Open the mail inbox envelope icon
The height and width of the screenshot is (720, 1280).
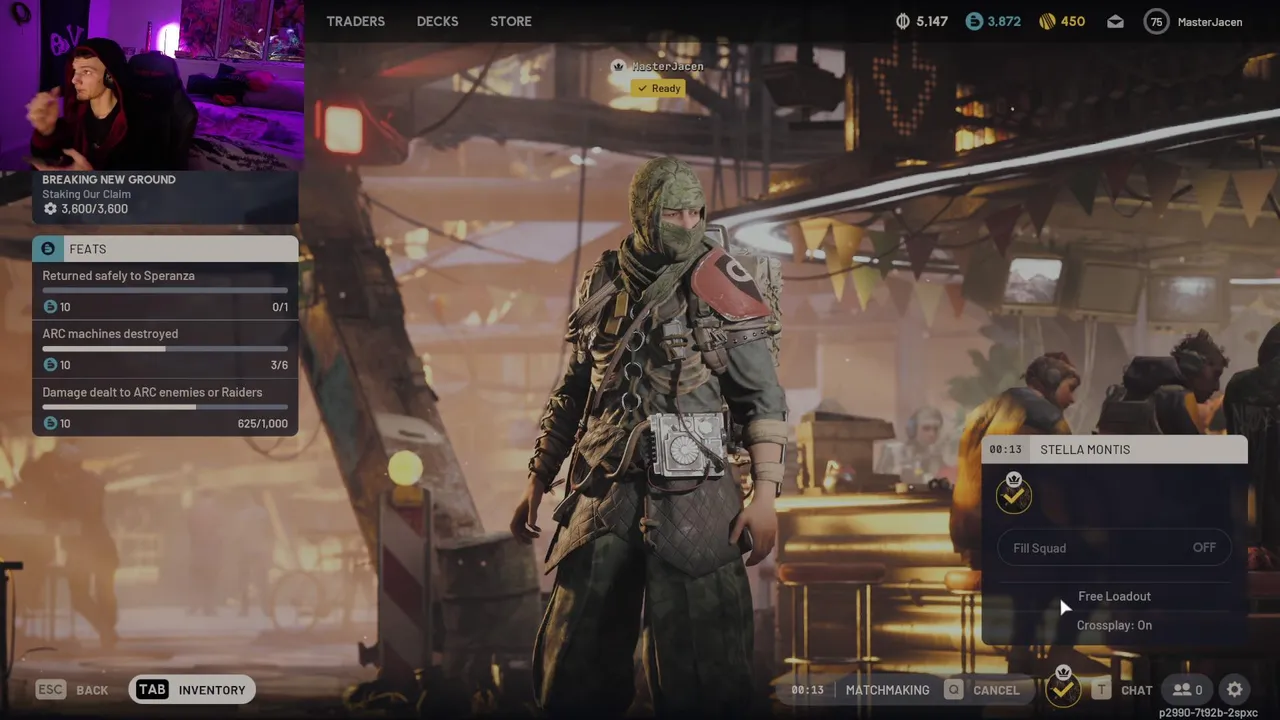[1115, 22]
